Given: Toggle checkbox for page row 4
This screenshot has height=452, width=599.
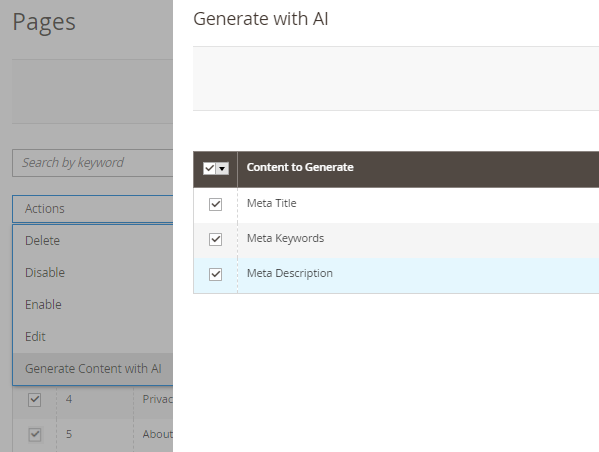Looking at the screenshot, I should click(34, 400).
